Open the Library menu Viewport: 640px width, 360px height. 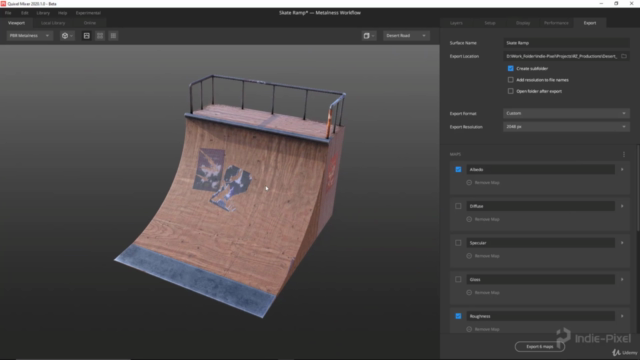pyautogui.click(x=43, y=13)
